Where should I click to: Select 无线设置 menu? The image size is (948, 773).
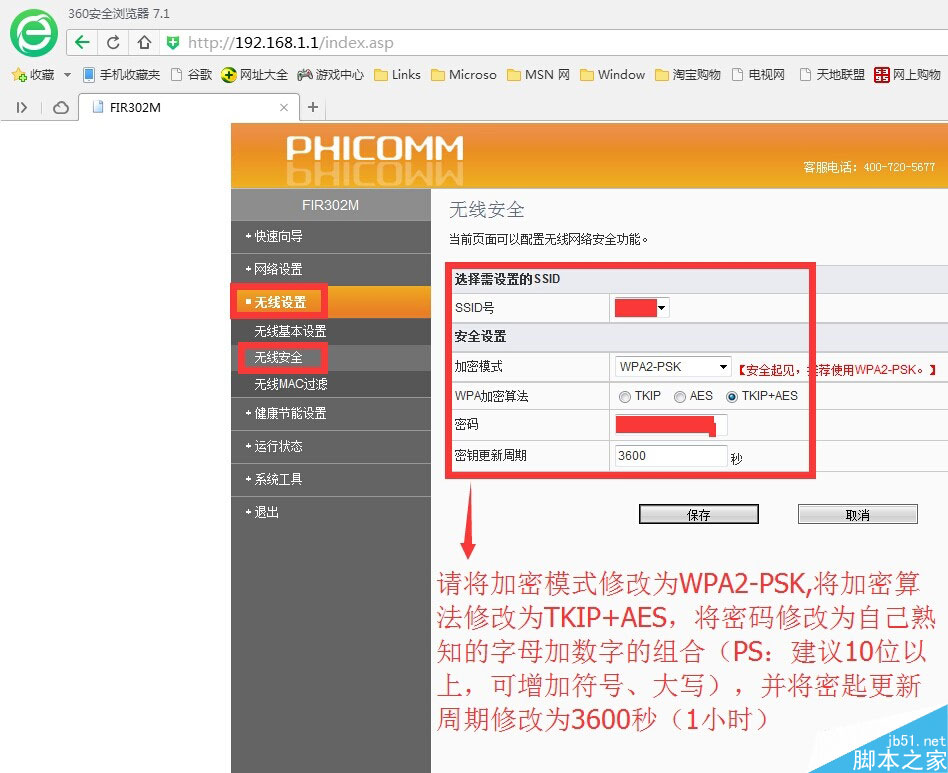coord(331,302)
